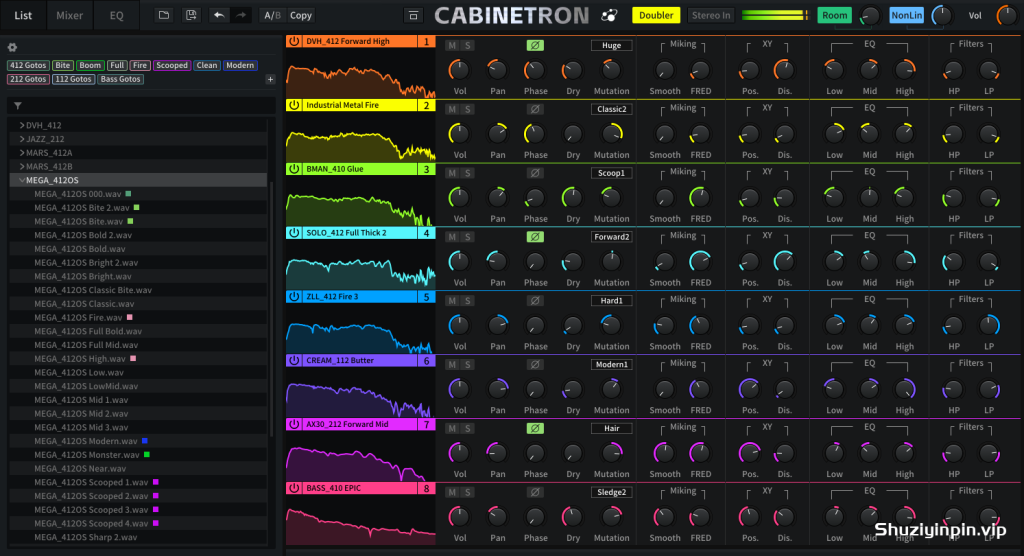Open the Huge mutation preset dropdown
Viewport: 1024px width, 556px height.
[611, 45]
